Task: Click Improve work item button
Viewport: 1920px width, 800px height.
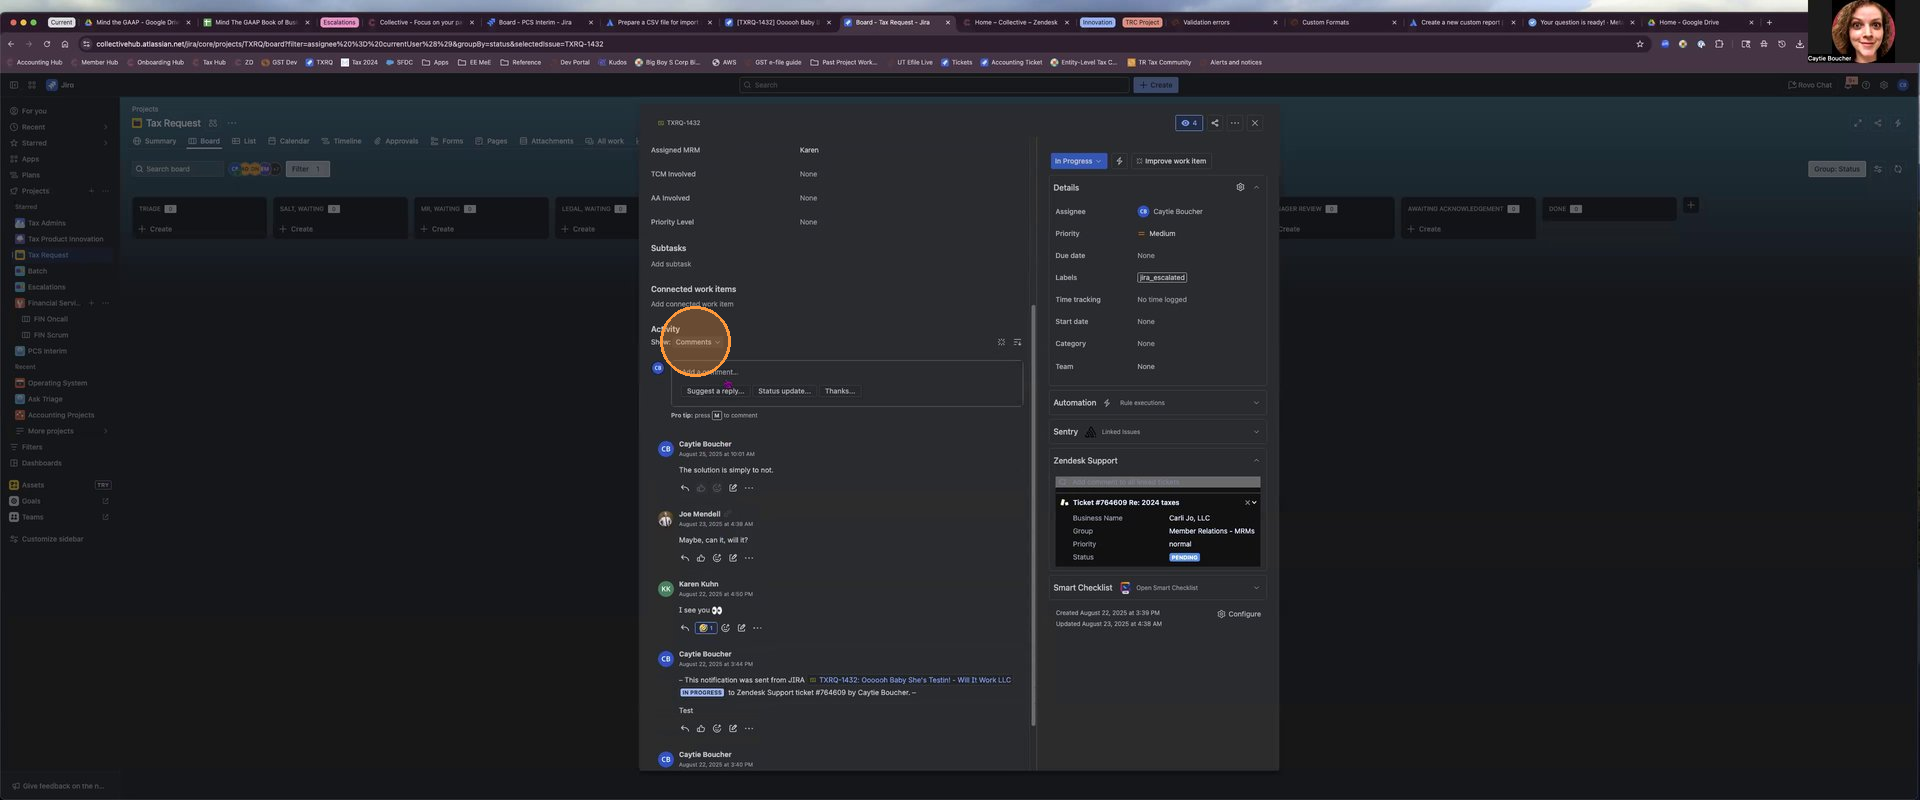Action: 1171,161
